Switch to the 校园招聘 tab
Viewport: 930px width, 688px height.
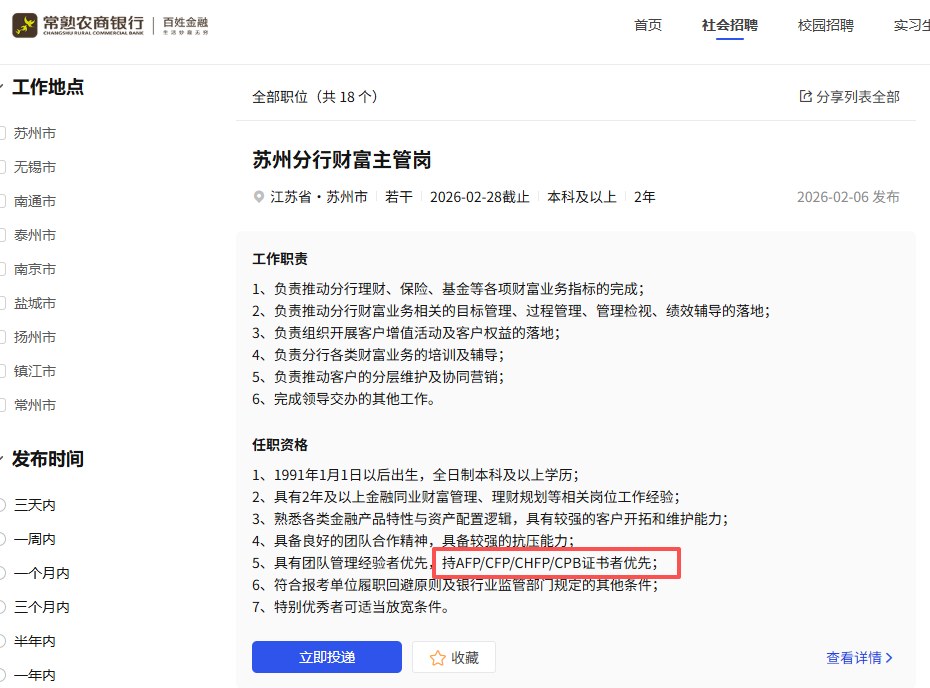pyautogui.click(x=825, y=25)
